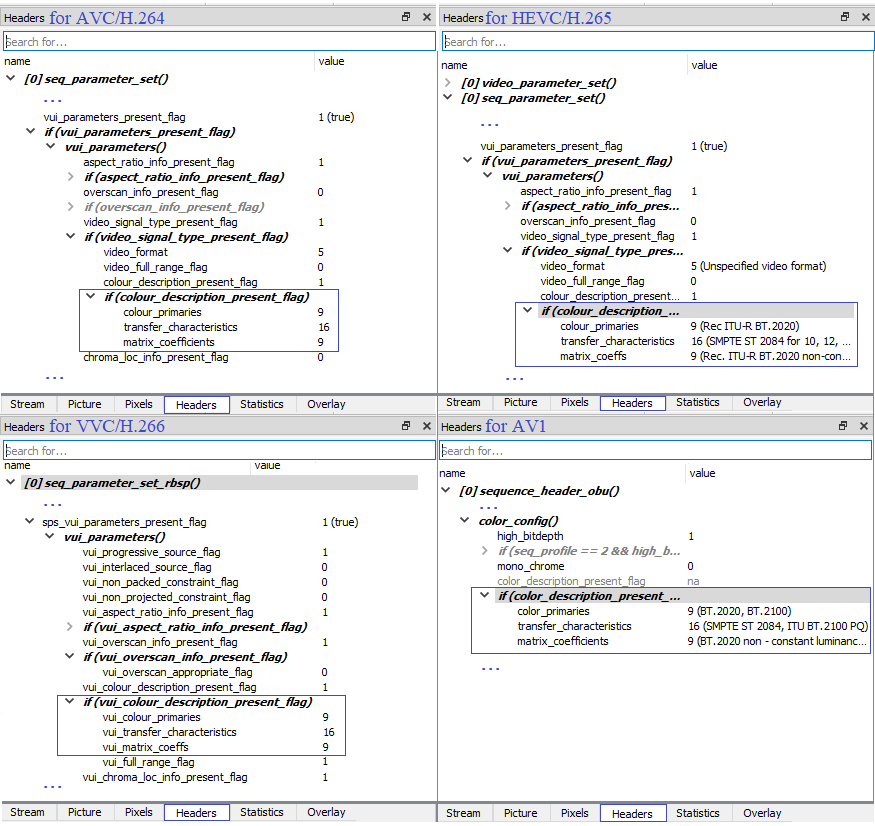Collapse if(video_signal_type_present_flag) in AVC panel
Screen dimensions: 875x826
click(71, 236)
